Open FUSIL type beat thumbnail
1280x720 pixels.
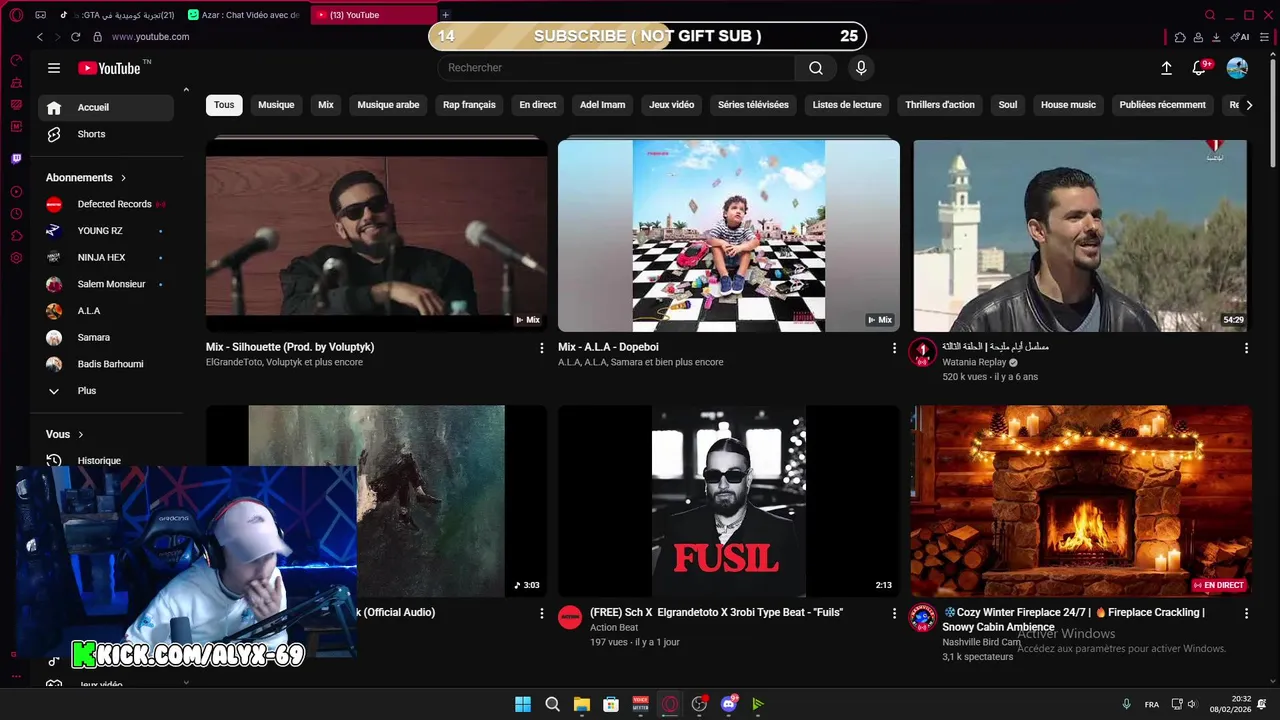click(729, 501)
